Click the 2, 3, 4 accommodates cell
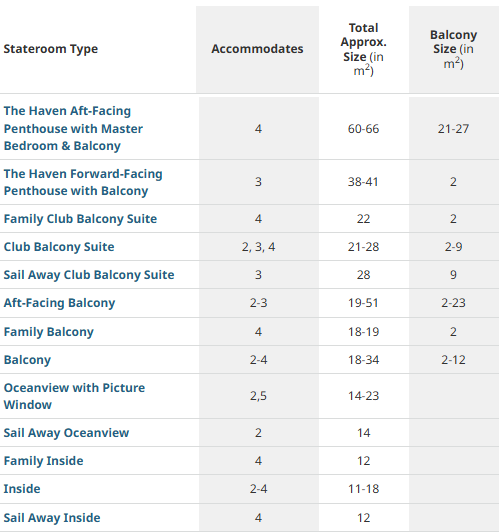The image size is (499, 532). pos(258,247)
